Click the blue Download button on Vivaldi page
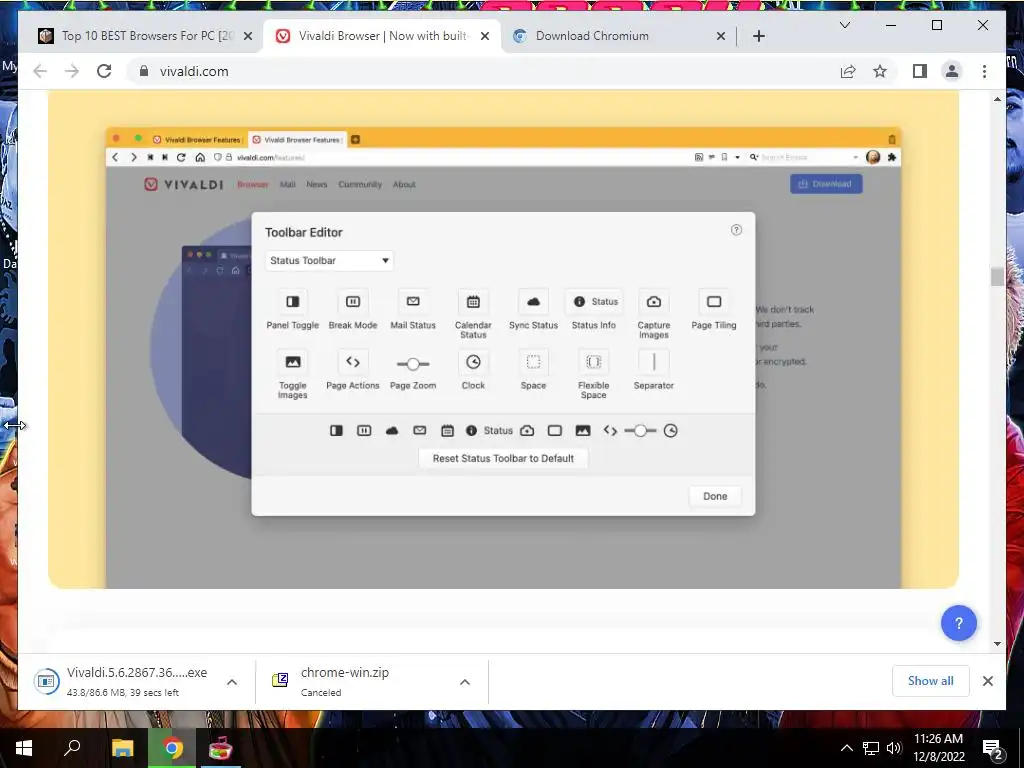The height and width of the screenshot is (768, 1024). click(826, 184)
